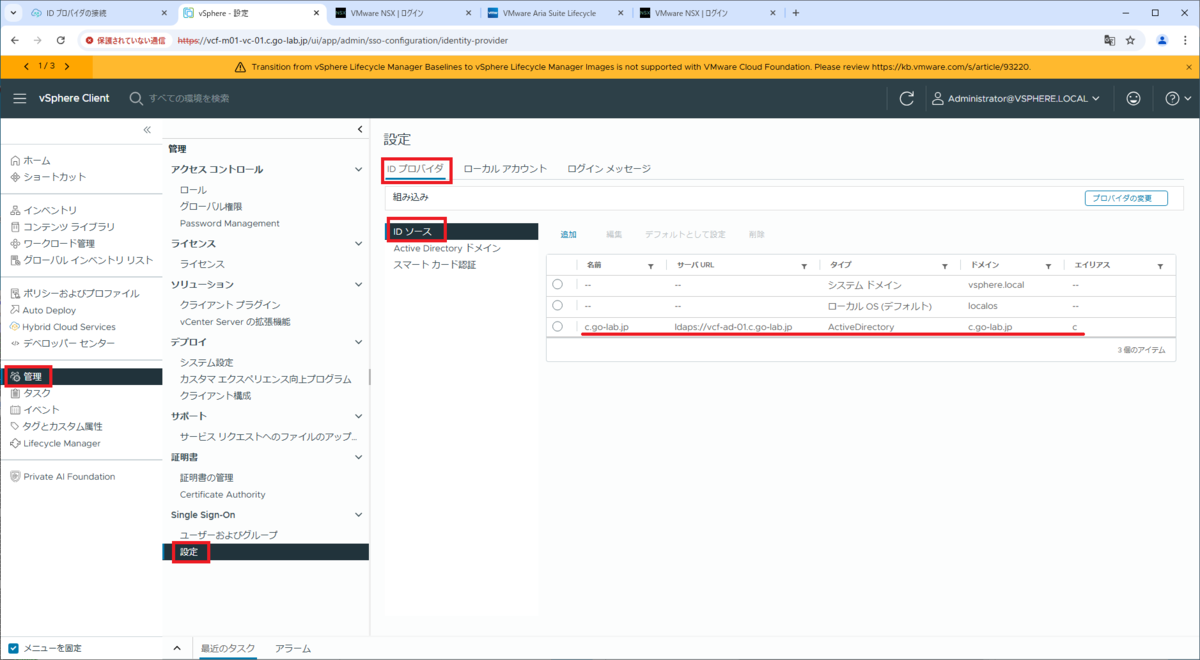Reload the browser page
Image resolution: width=1200 pixels, height=660 pixels.
61,40
